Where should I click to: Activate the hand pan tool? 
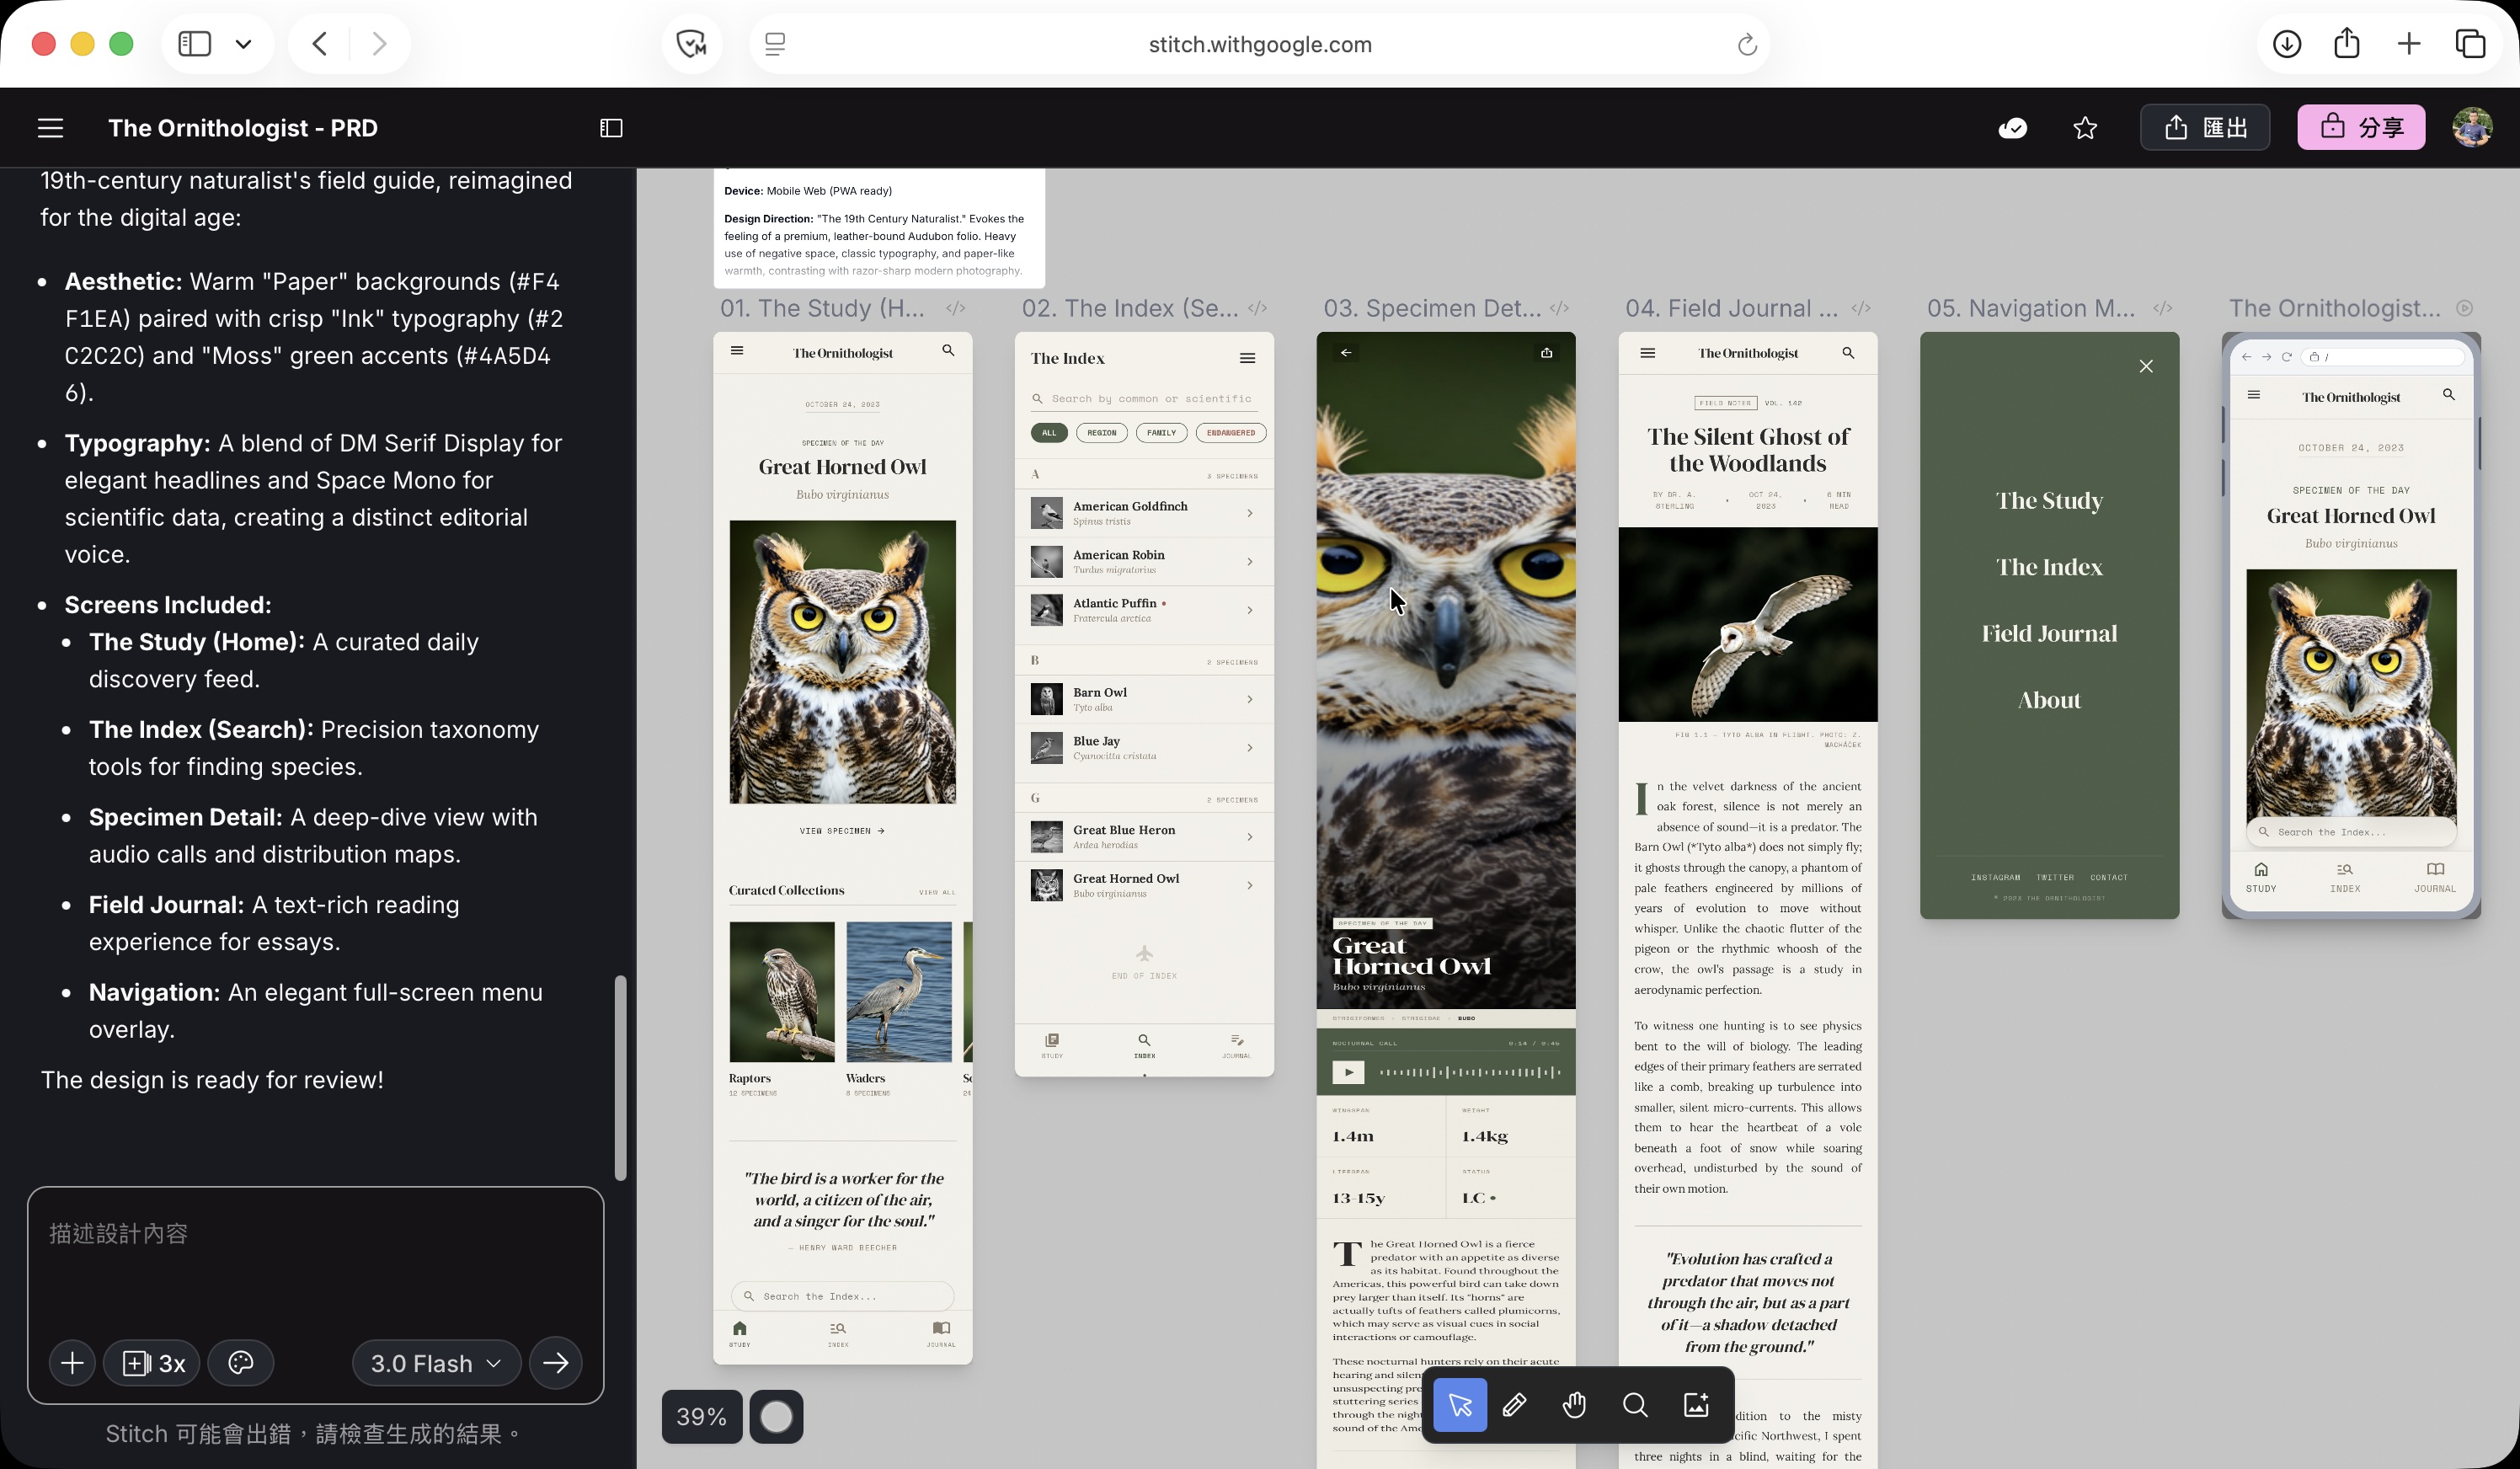pos(1575,1405)
